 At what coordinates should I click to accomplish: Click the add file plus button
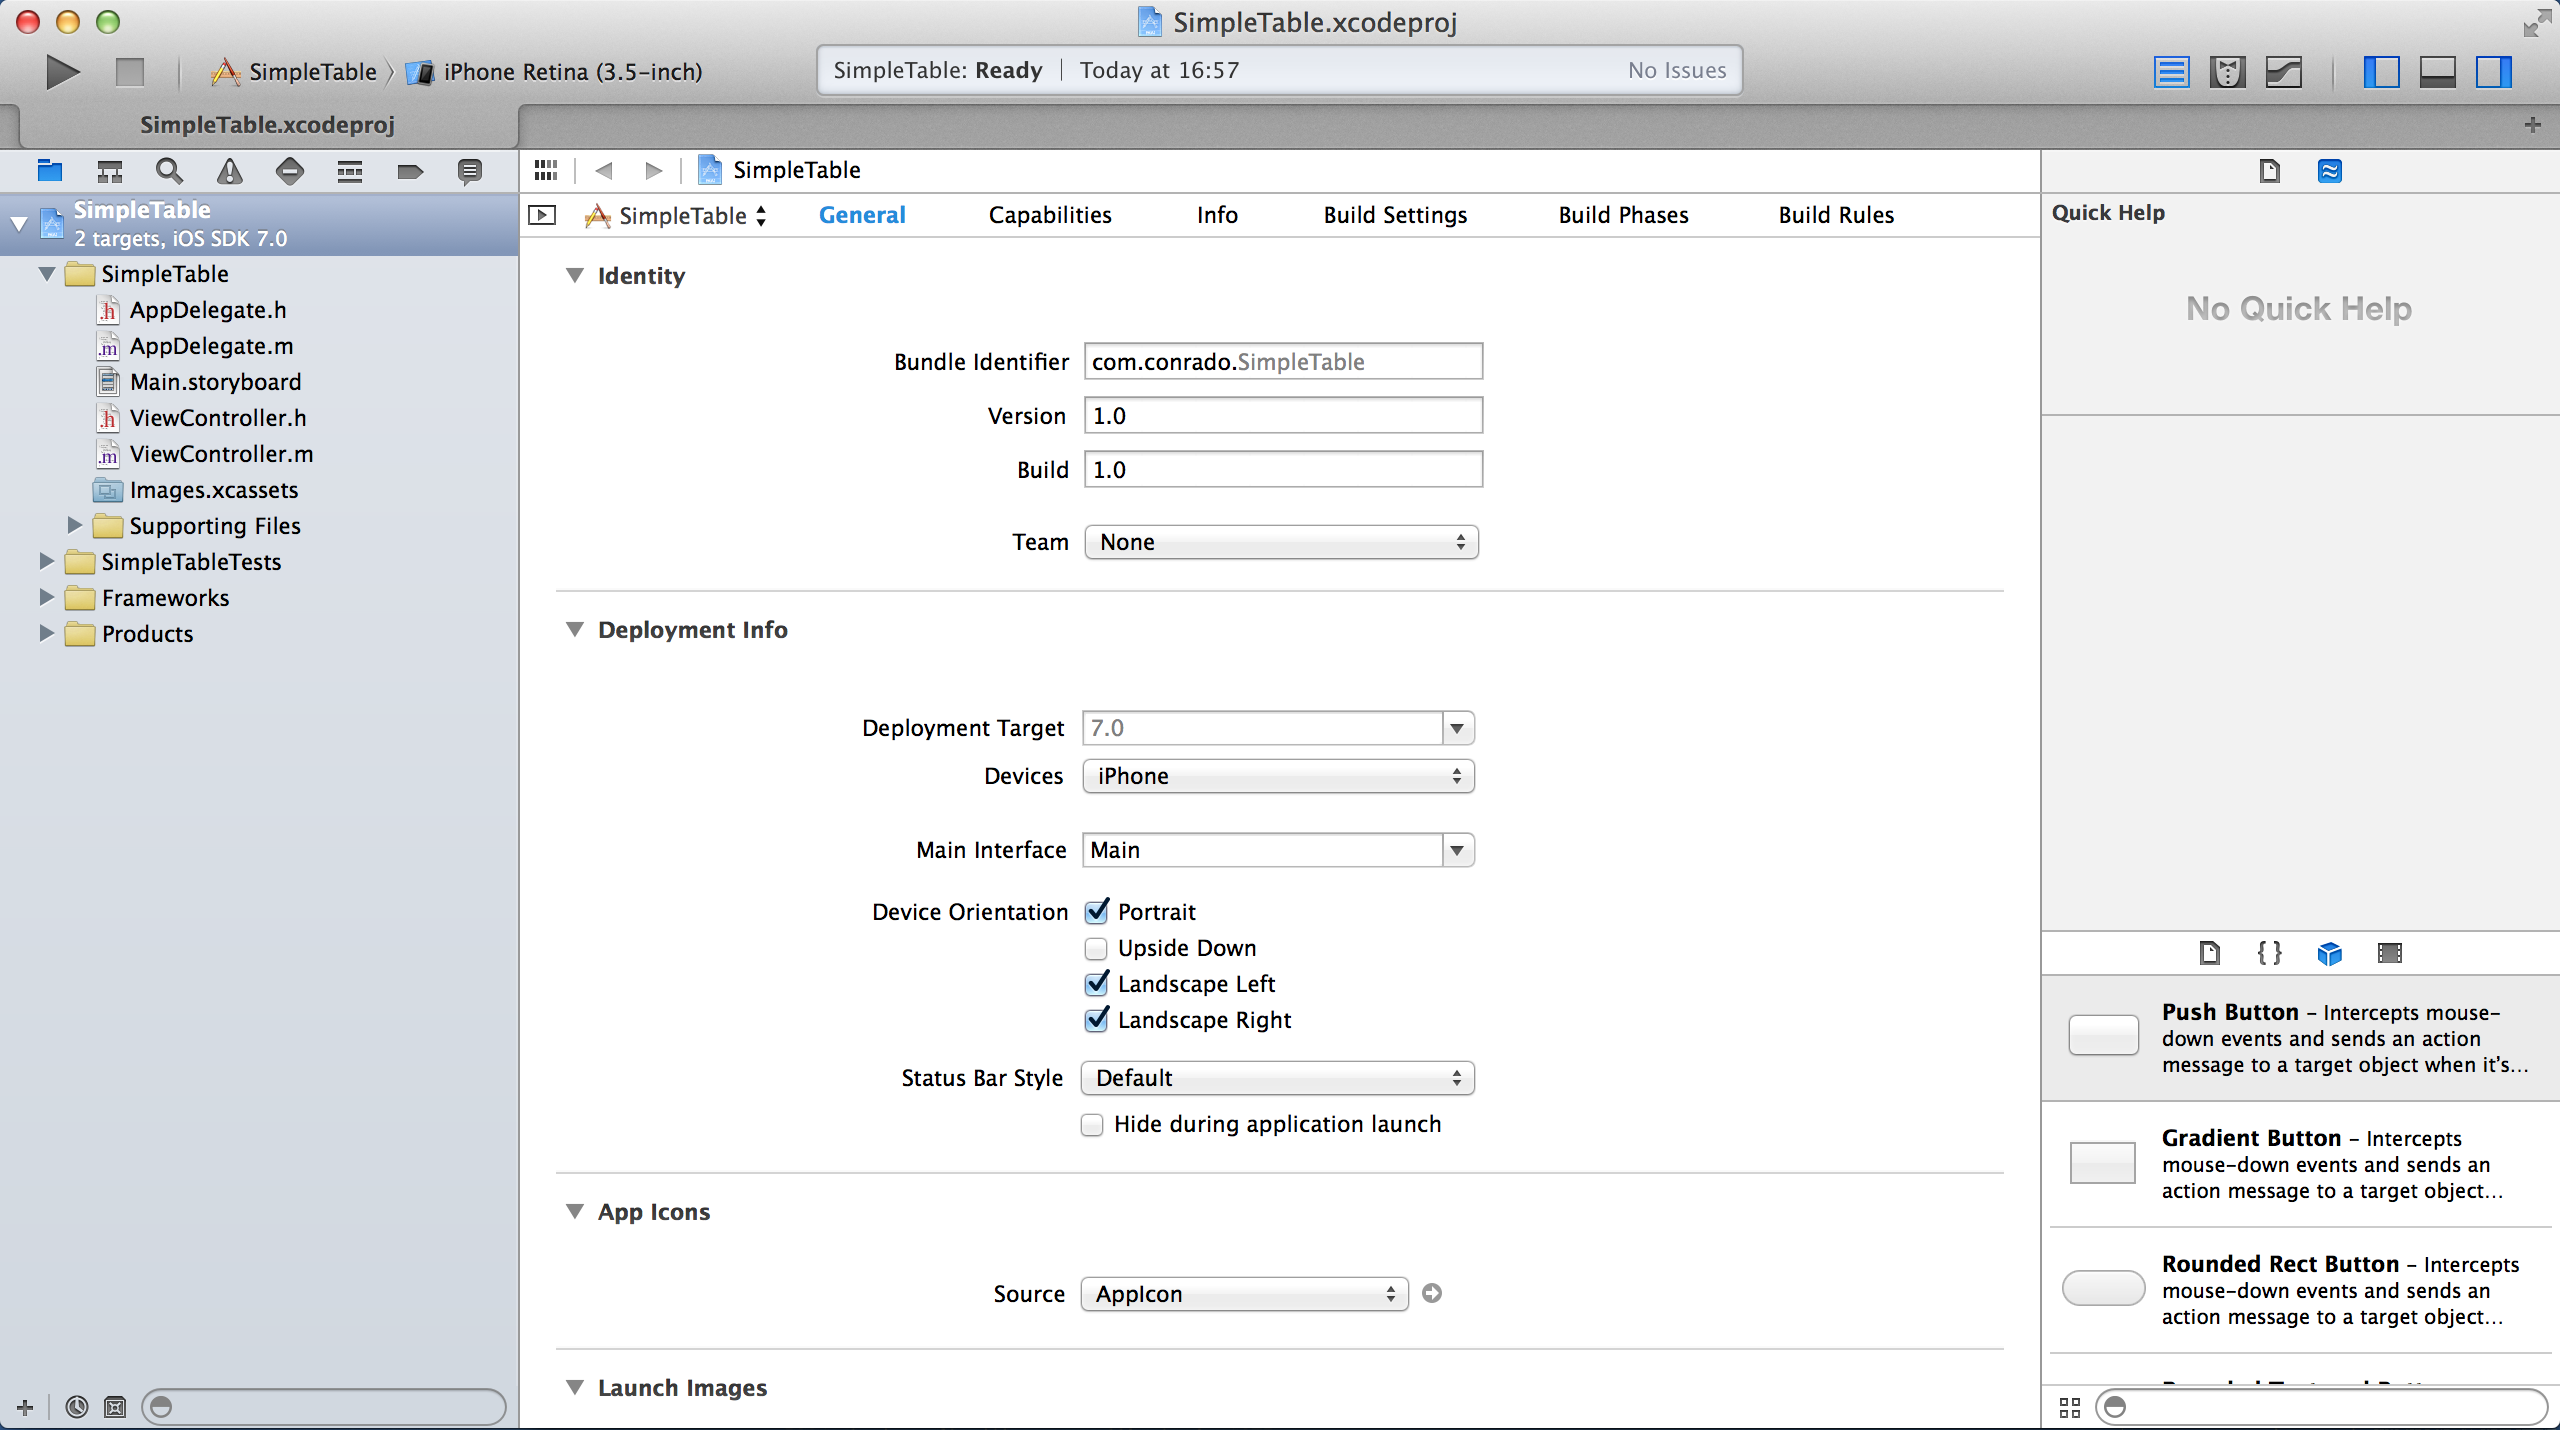[x=25, y=1407]
